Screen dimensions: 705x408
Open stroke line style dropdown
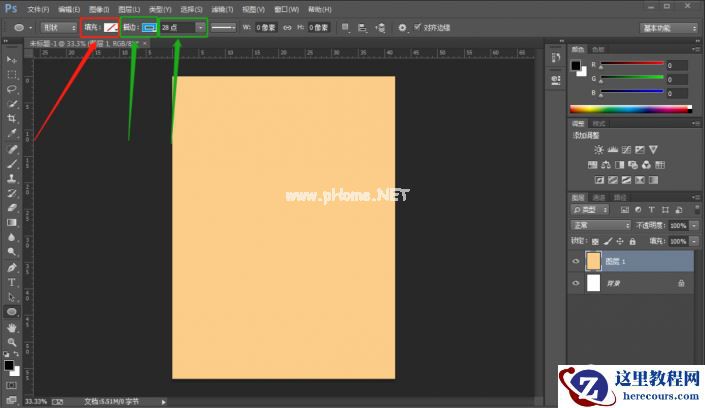click(x=223, y=28)
